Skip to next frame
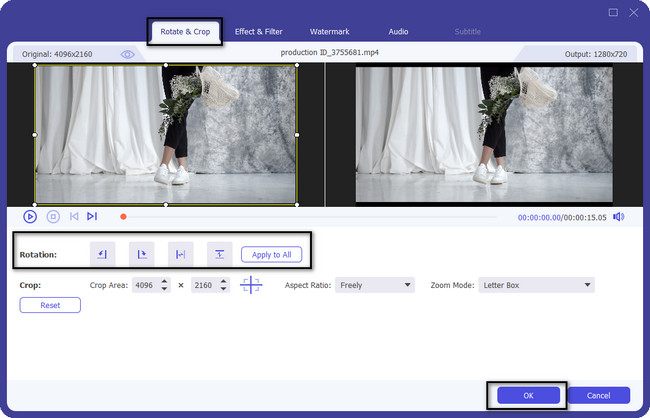The width and height of the screenshot is (650, 418). point(92,216)
